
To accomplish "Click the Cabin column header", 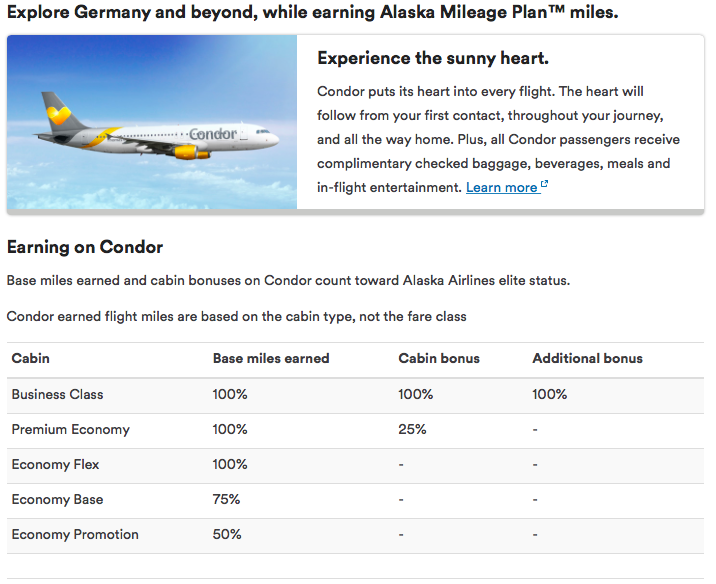I will (30, 358).
